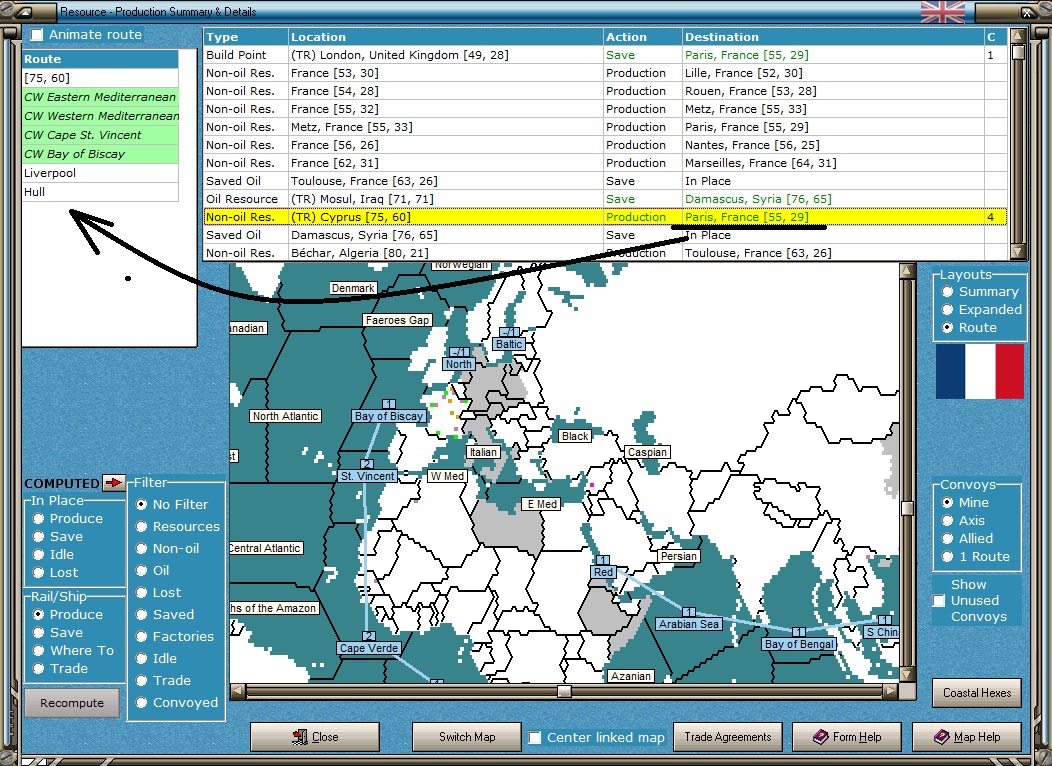Click the French flag image

click(979, 371)
